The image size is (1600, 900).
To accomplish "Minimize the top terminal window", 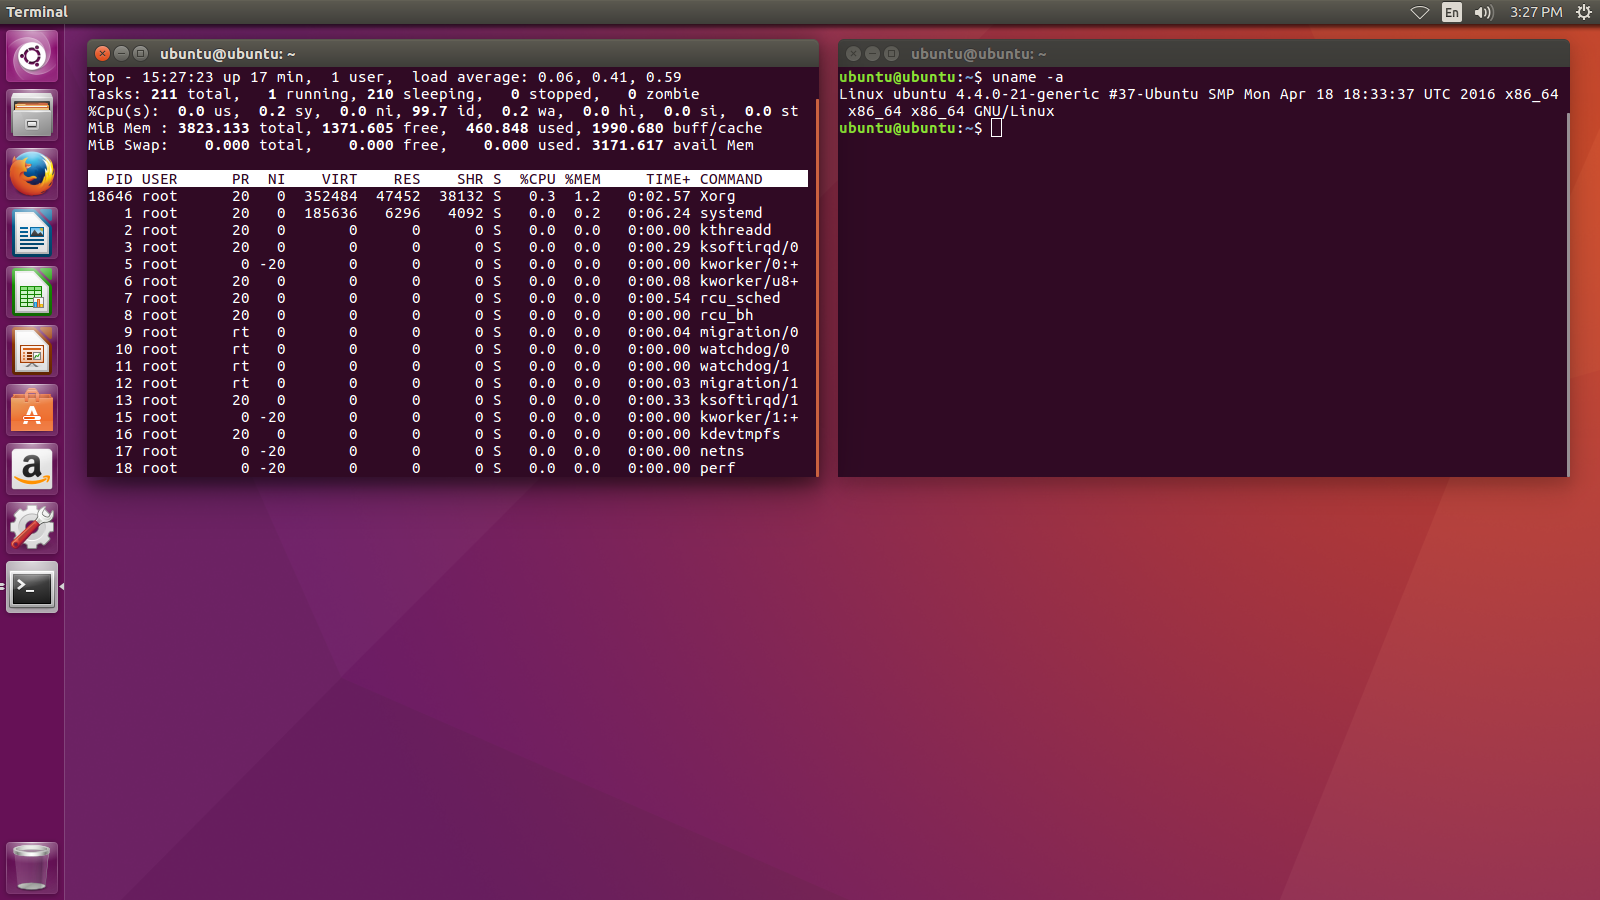I will [121, 54].
